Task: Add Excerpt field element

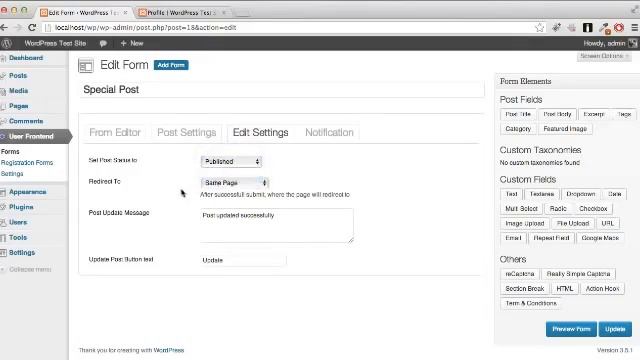Action: coord(594,114)
